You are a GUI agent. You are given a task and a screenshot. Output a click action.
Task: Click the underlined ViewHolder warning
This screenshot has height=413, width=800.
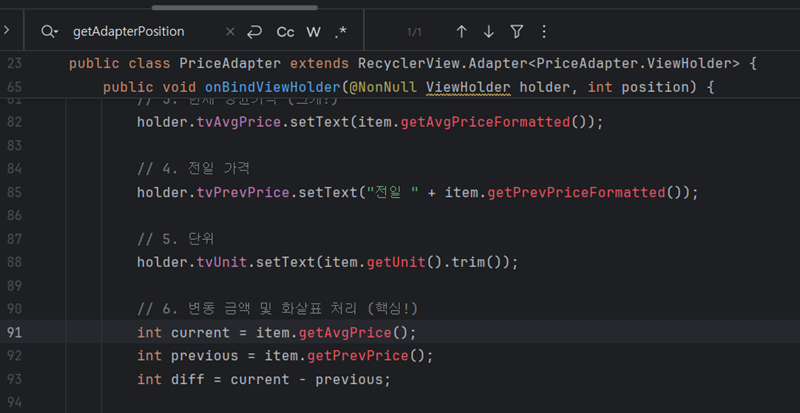[x=468, y=87]
